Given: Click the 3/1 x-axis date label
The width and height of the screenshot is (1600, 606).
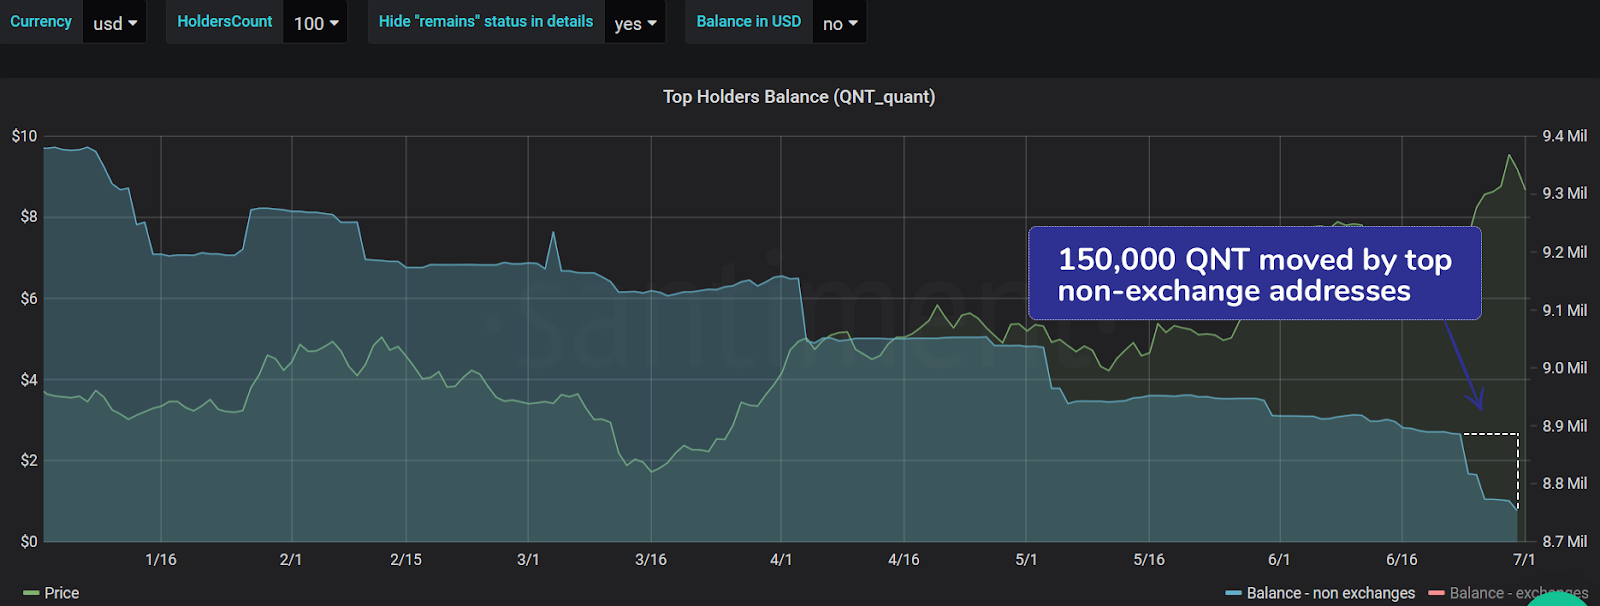Looking at the screenshot, I should click(x=528, y=560).
